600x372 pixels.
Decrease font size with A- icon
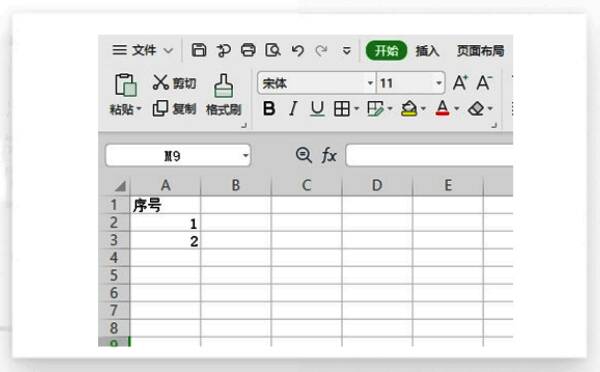pyautogui.click(x=484, y=83)
